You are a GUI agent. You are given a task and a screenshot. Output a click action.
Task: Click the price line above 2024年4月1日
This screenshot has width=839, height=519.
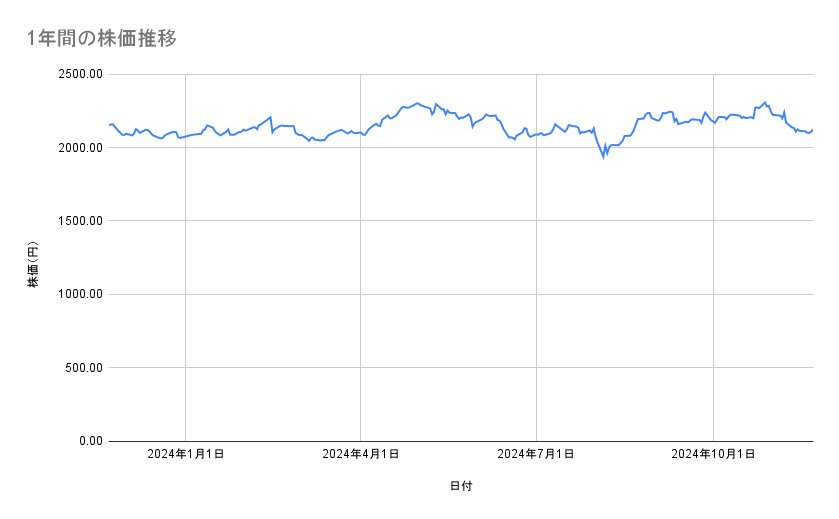(x=361, y=133)
